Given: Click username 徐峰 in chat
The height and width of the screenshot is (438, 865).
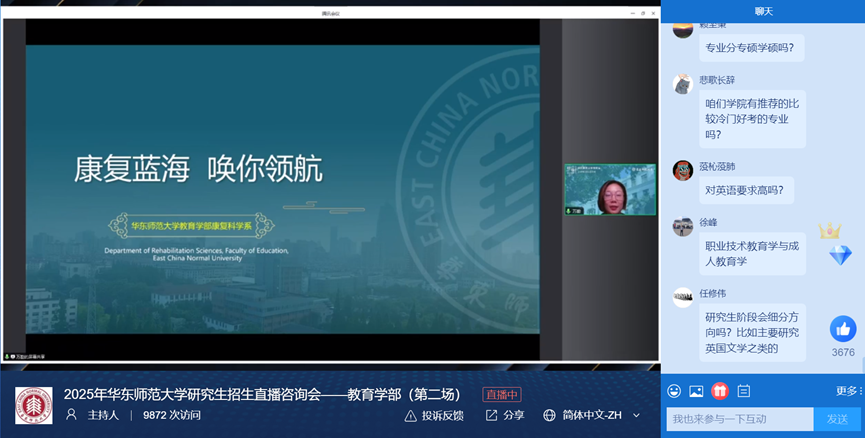Looking at the screenshot, I should [x=708, y=222].
